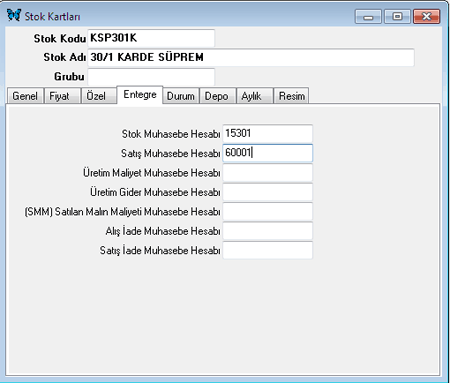This screenshot has height=383, width=450.
Task: Focus Üretim Maliyet Muhasebe Hesabı field
Action: coord(268,172)
